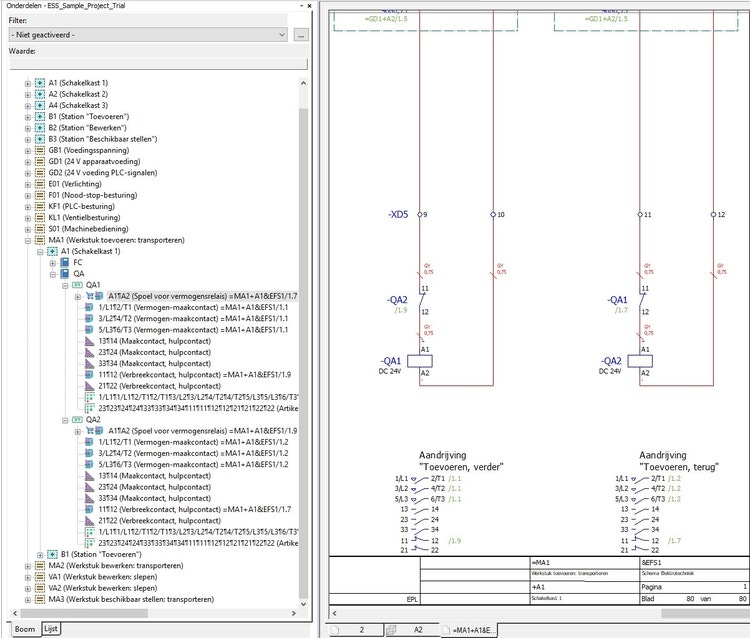Select the MA3 Werkstuk beschikbaar stellen item
Screen dimensions: 750x638
click(130, 599)
